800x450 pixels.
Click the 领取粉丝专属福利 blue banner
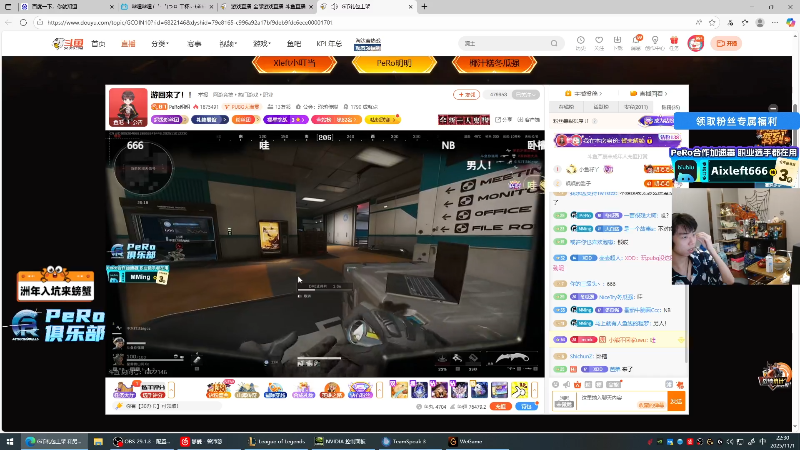point(736,121)
